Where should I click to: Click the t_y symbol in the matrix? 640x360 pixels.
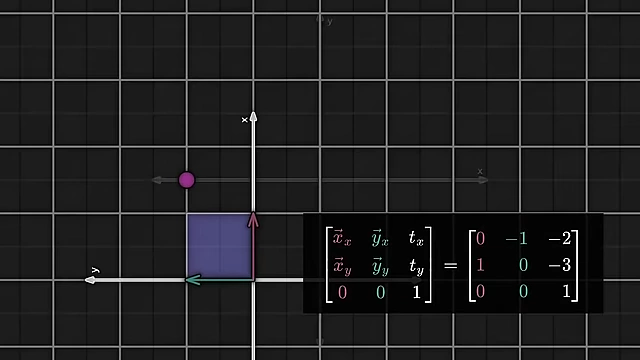tap(417, 267)
